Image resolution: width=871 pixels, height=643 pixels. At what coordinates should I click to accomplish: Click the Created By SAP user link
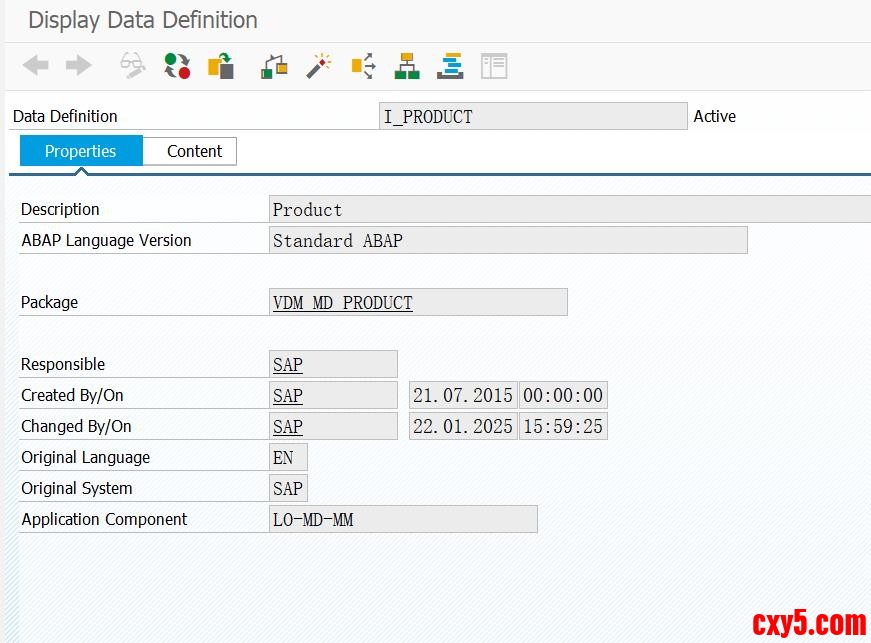point(288,396)
